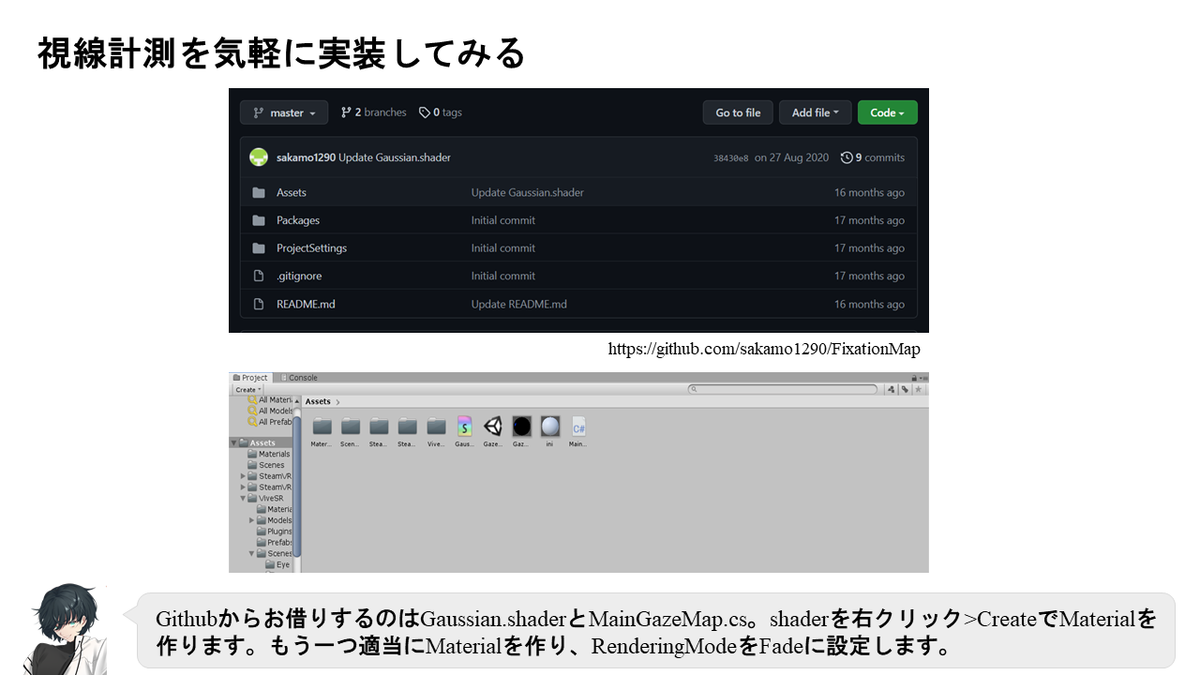
Task: Switch to the Project tab
Action: [x=250, y=378]
